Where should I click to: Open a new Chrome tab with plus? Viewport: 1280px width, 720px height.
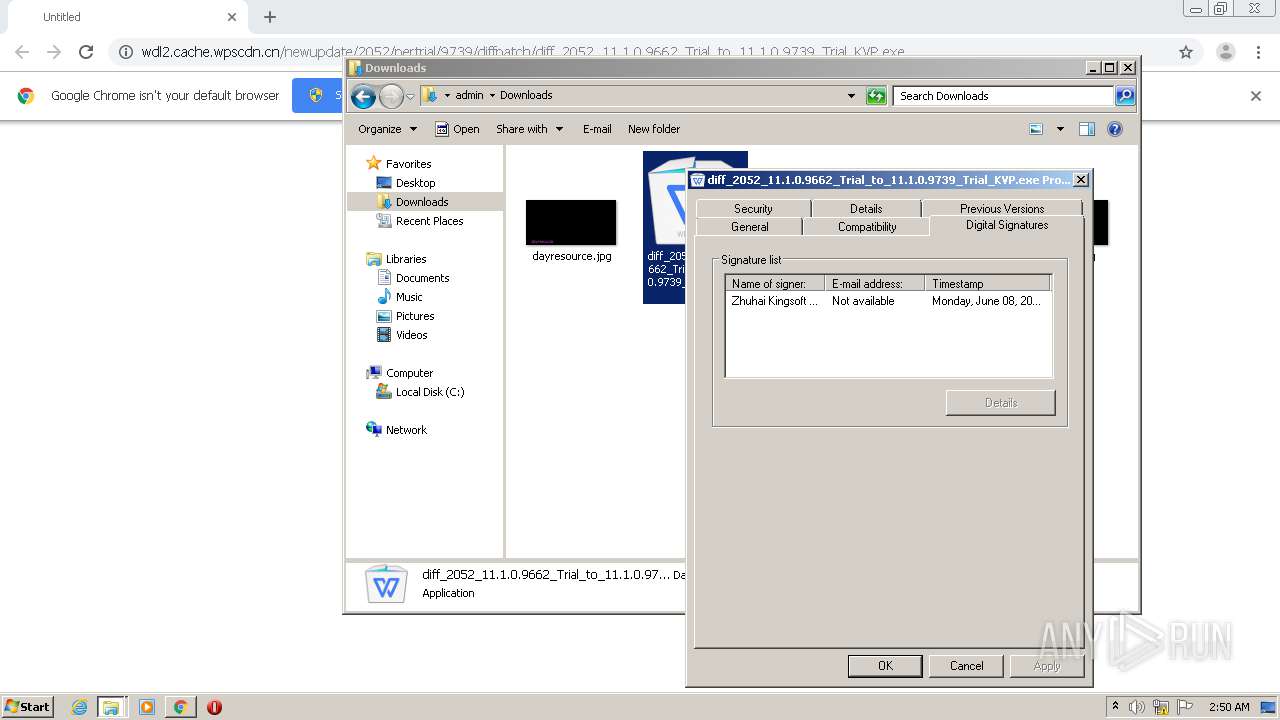(x=270, y=17)
